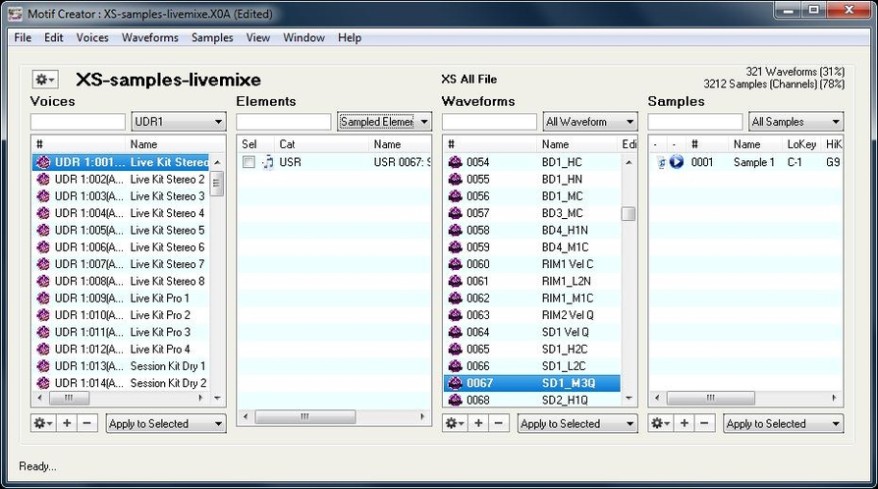878x489 pixels.
Task: Open the Help menu
Action: (349, 38)
